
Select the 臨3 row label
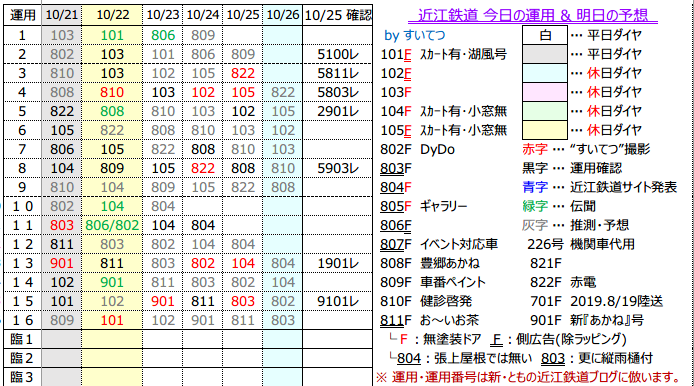click(22, 377)
